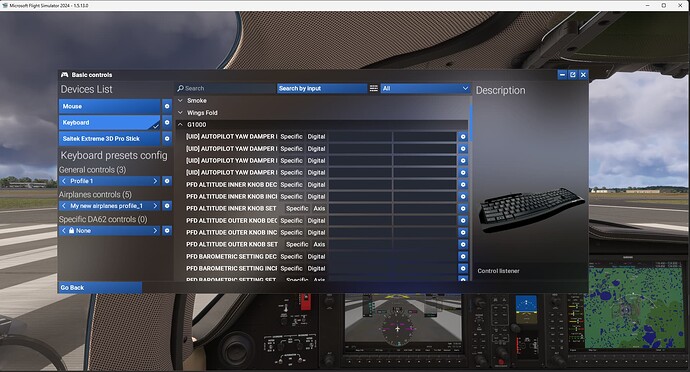
Task: Click the keyboard image in Description panel
Action: pyautogui.click(x=532, y=210)
